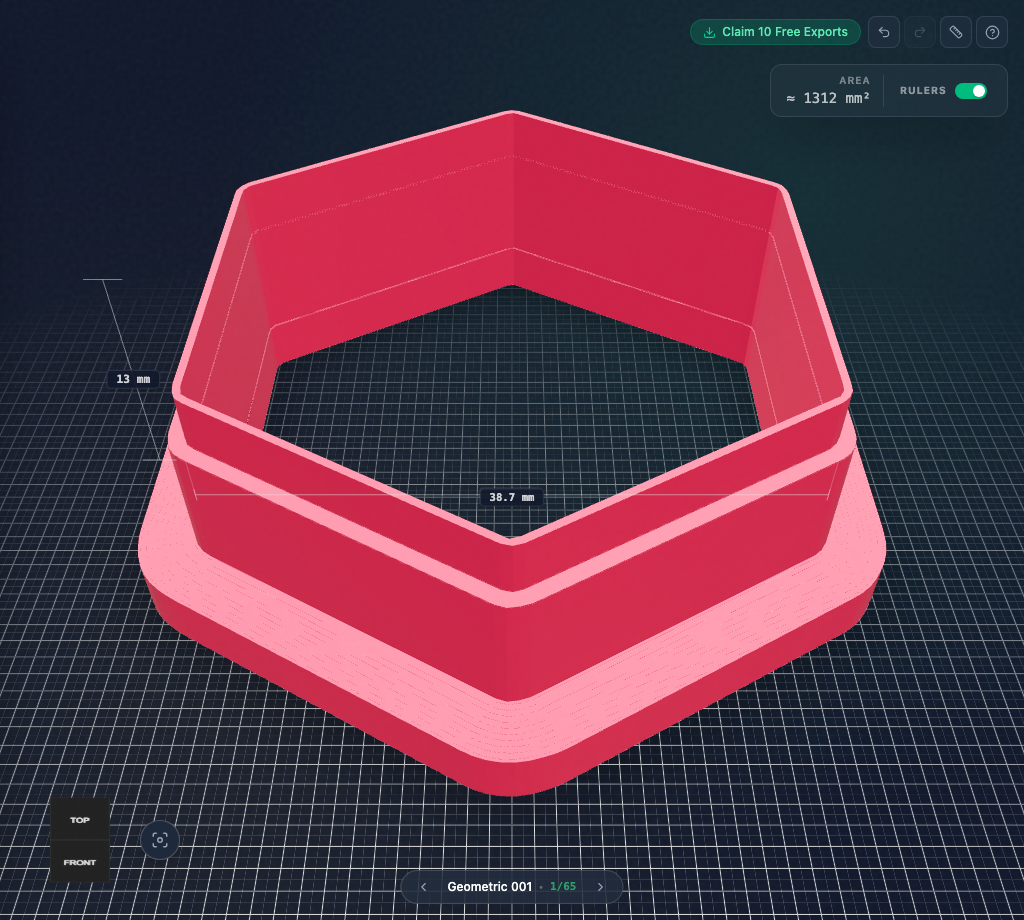
Task: Open the help question mark icon
Action: [992, 32]
